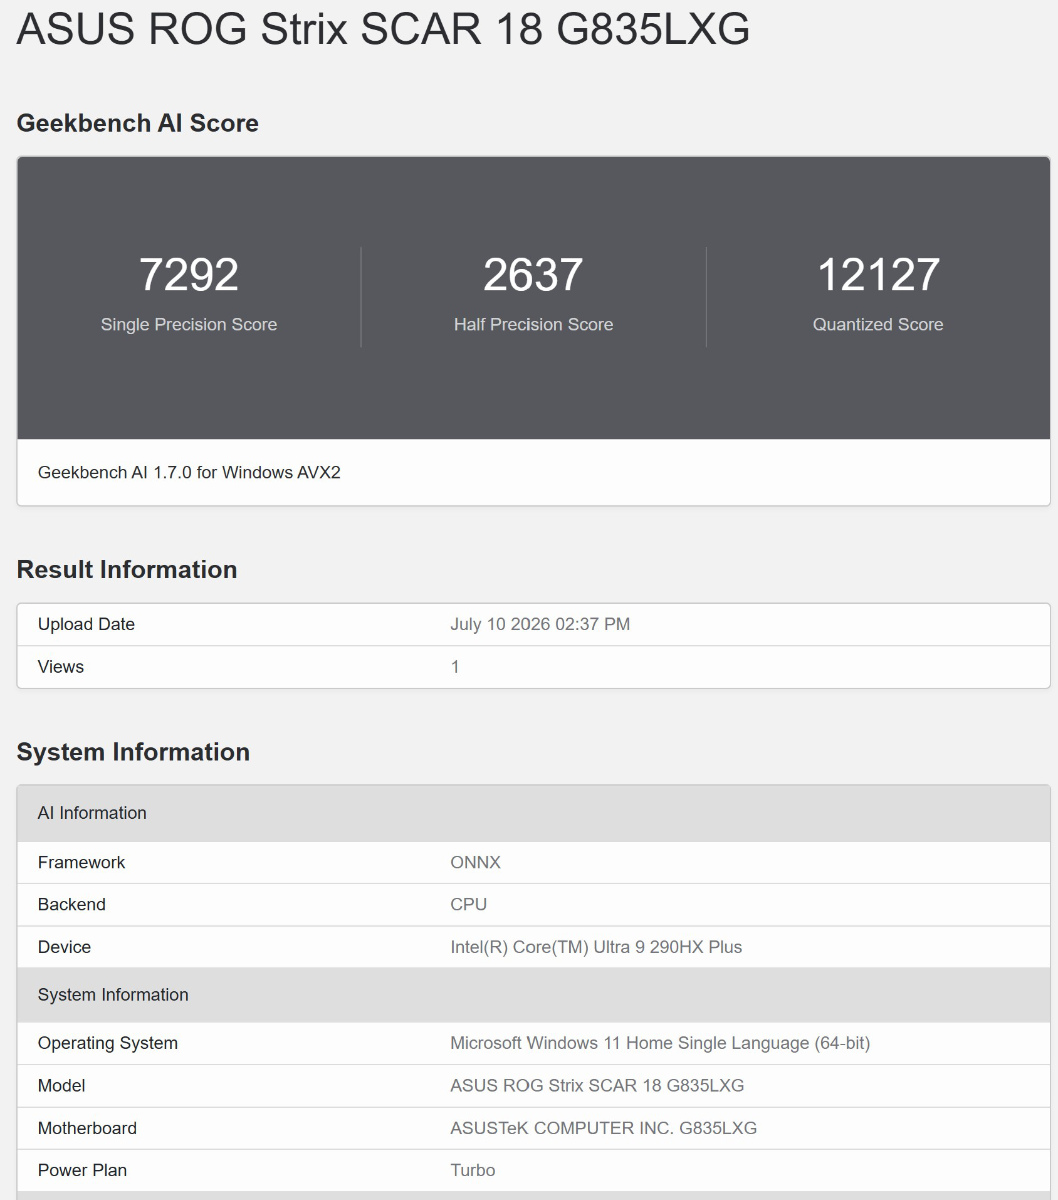Click the Motherboard row label

(87, 1128)
